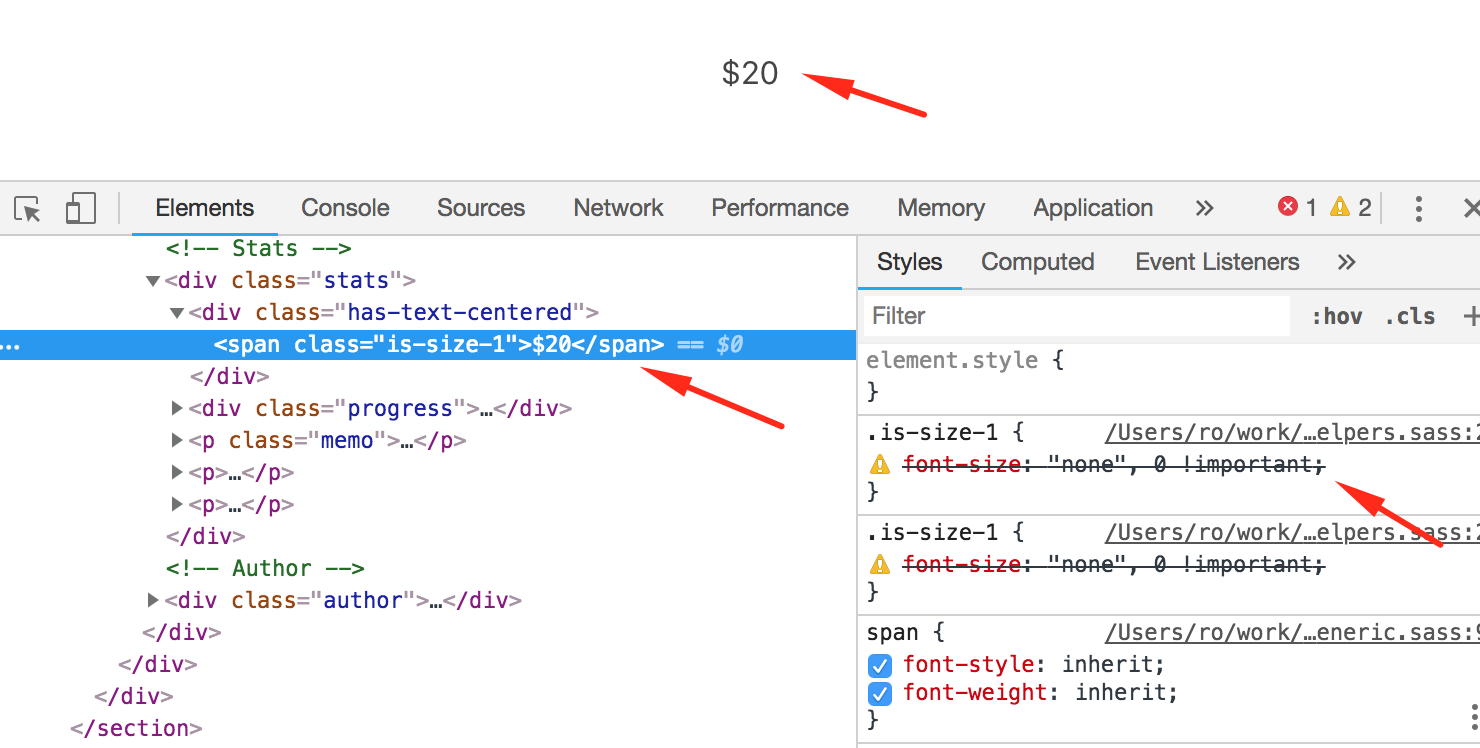The height and width of the screenshot is (748, 1480).
Task: Uncheck the font-weight inherit checkbox
Action: (x=880, y=693)
